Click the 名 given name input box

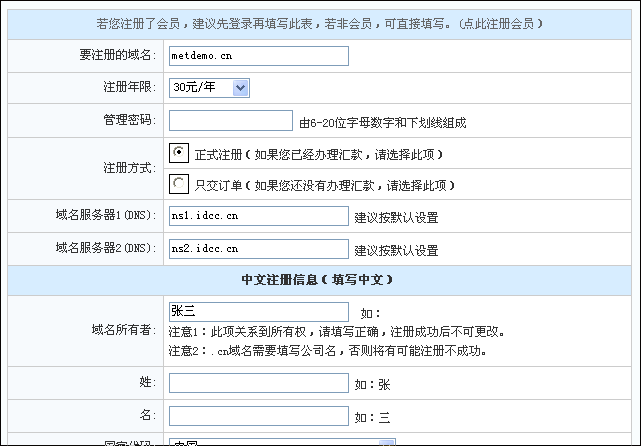(259, 414)
